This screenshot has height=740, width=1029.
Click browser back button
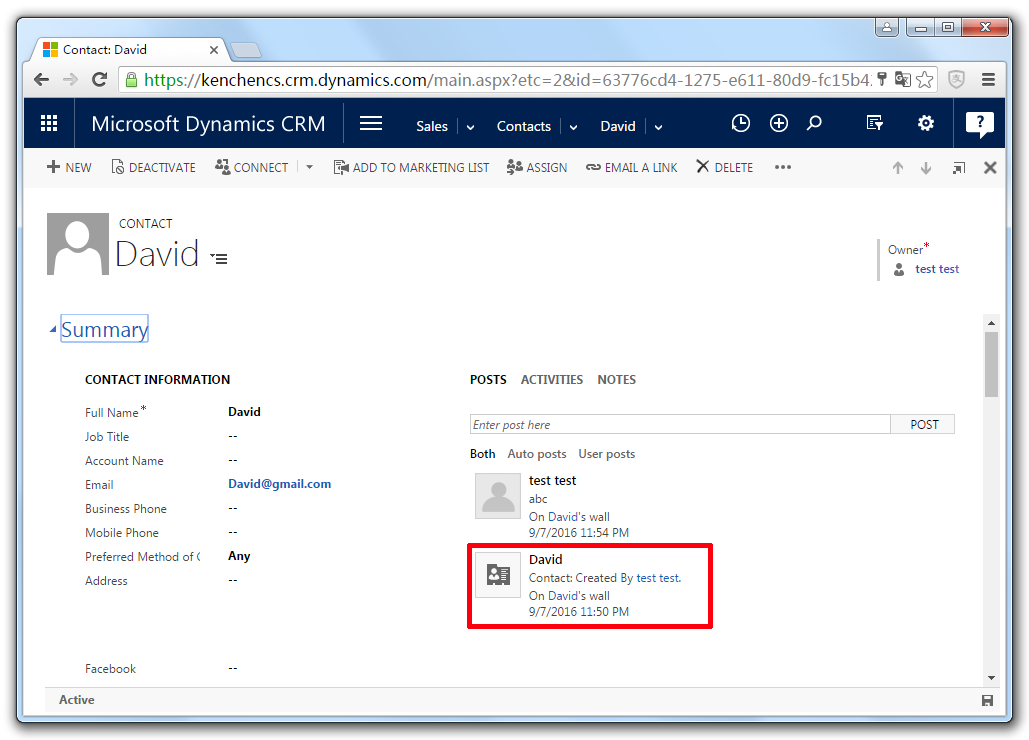pyautogui.click(x=41, y=79)
